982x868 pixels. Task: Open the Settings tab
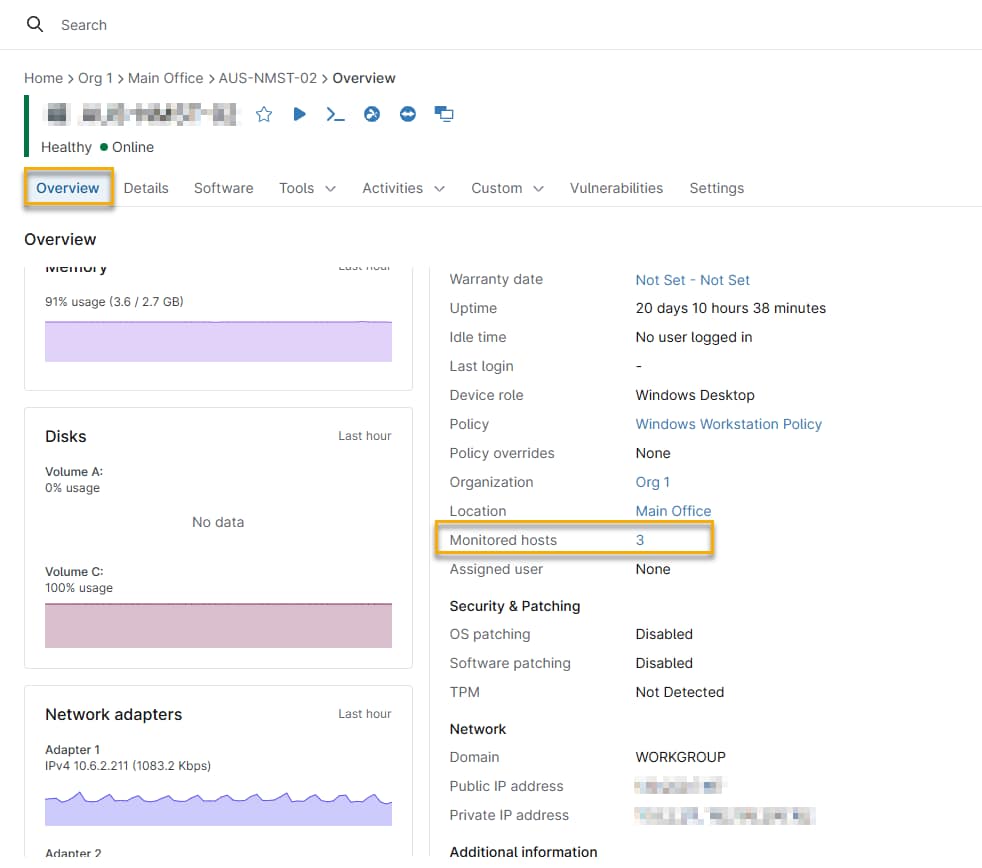point(716,188)
